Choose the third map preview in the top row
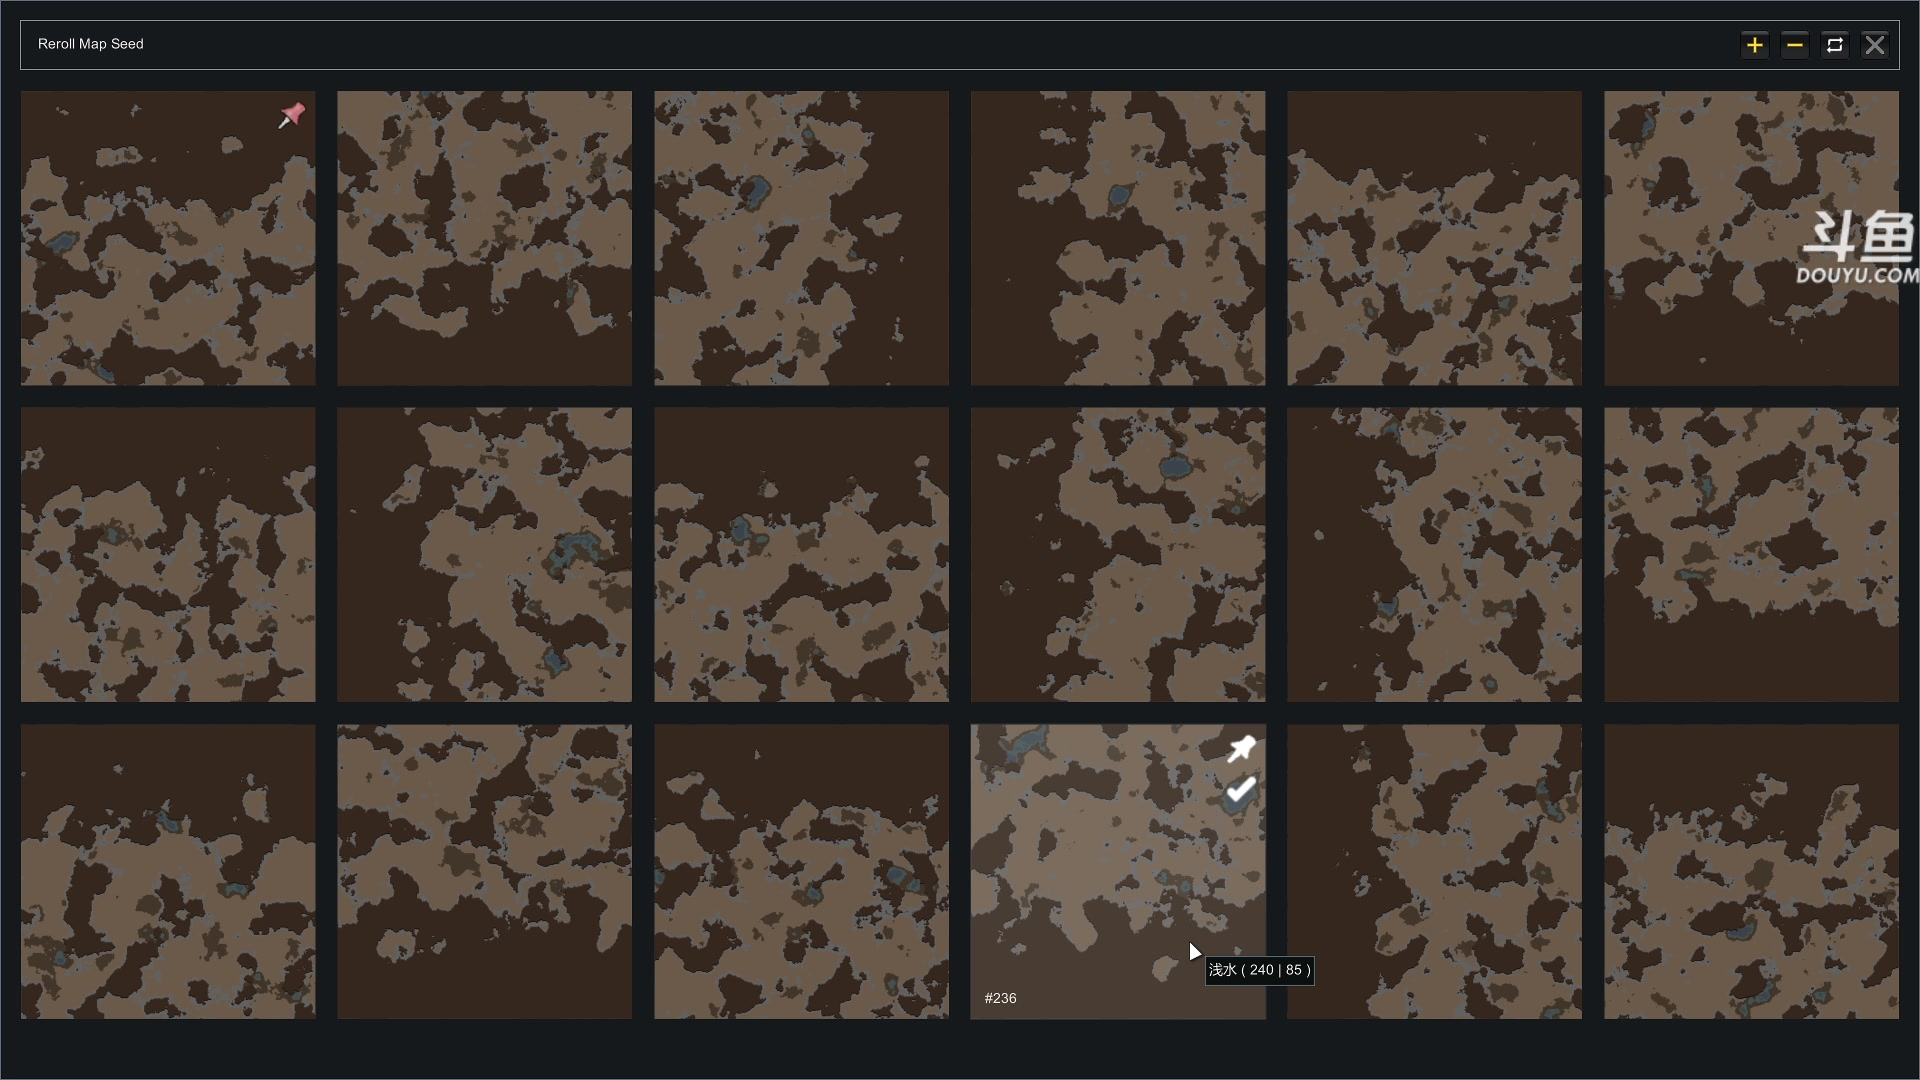 tap(801, 238)
